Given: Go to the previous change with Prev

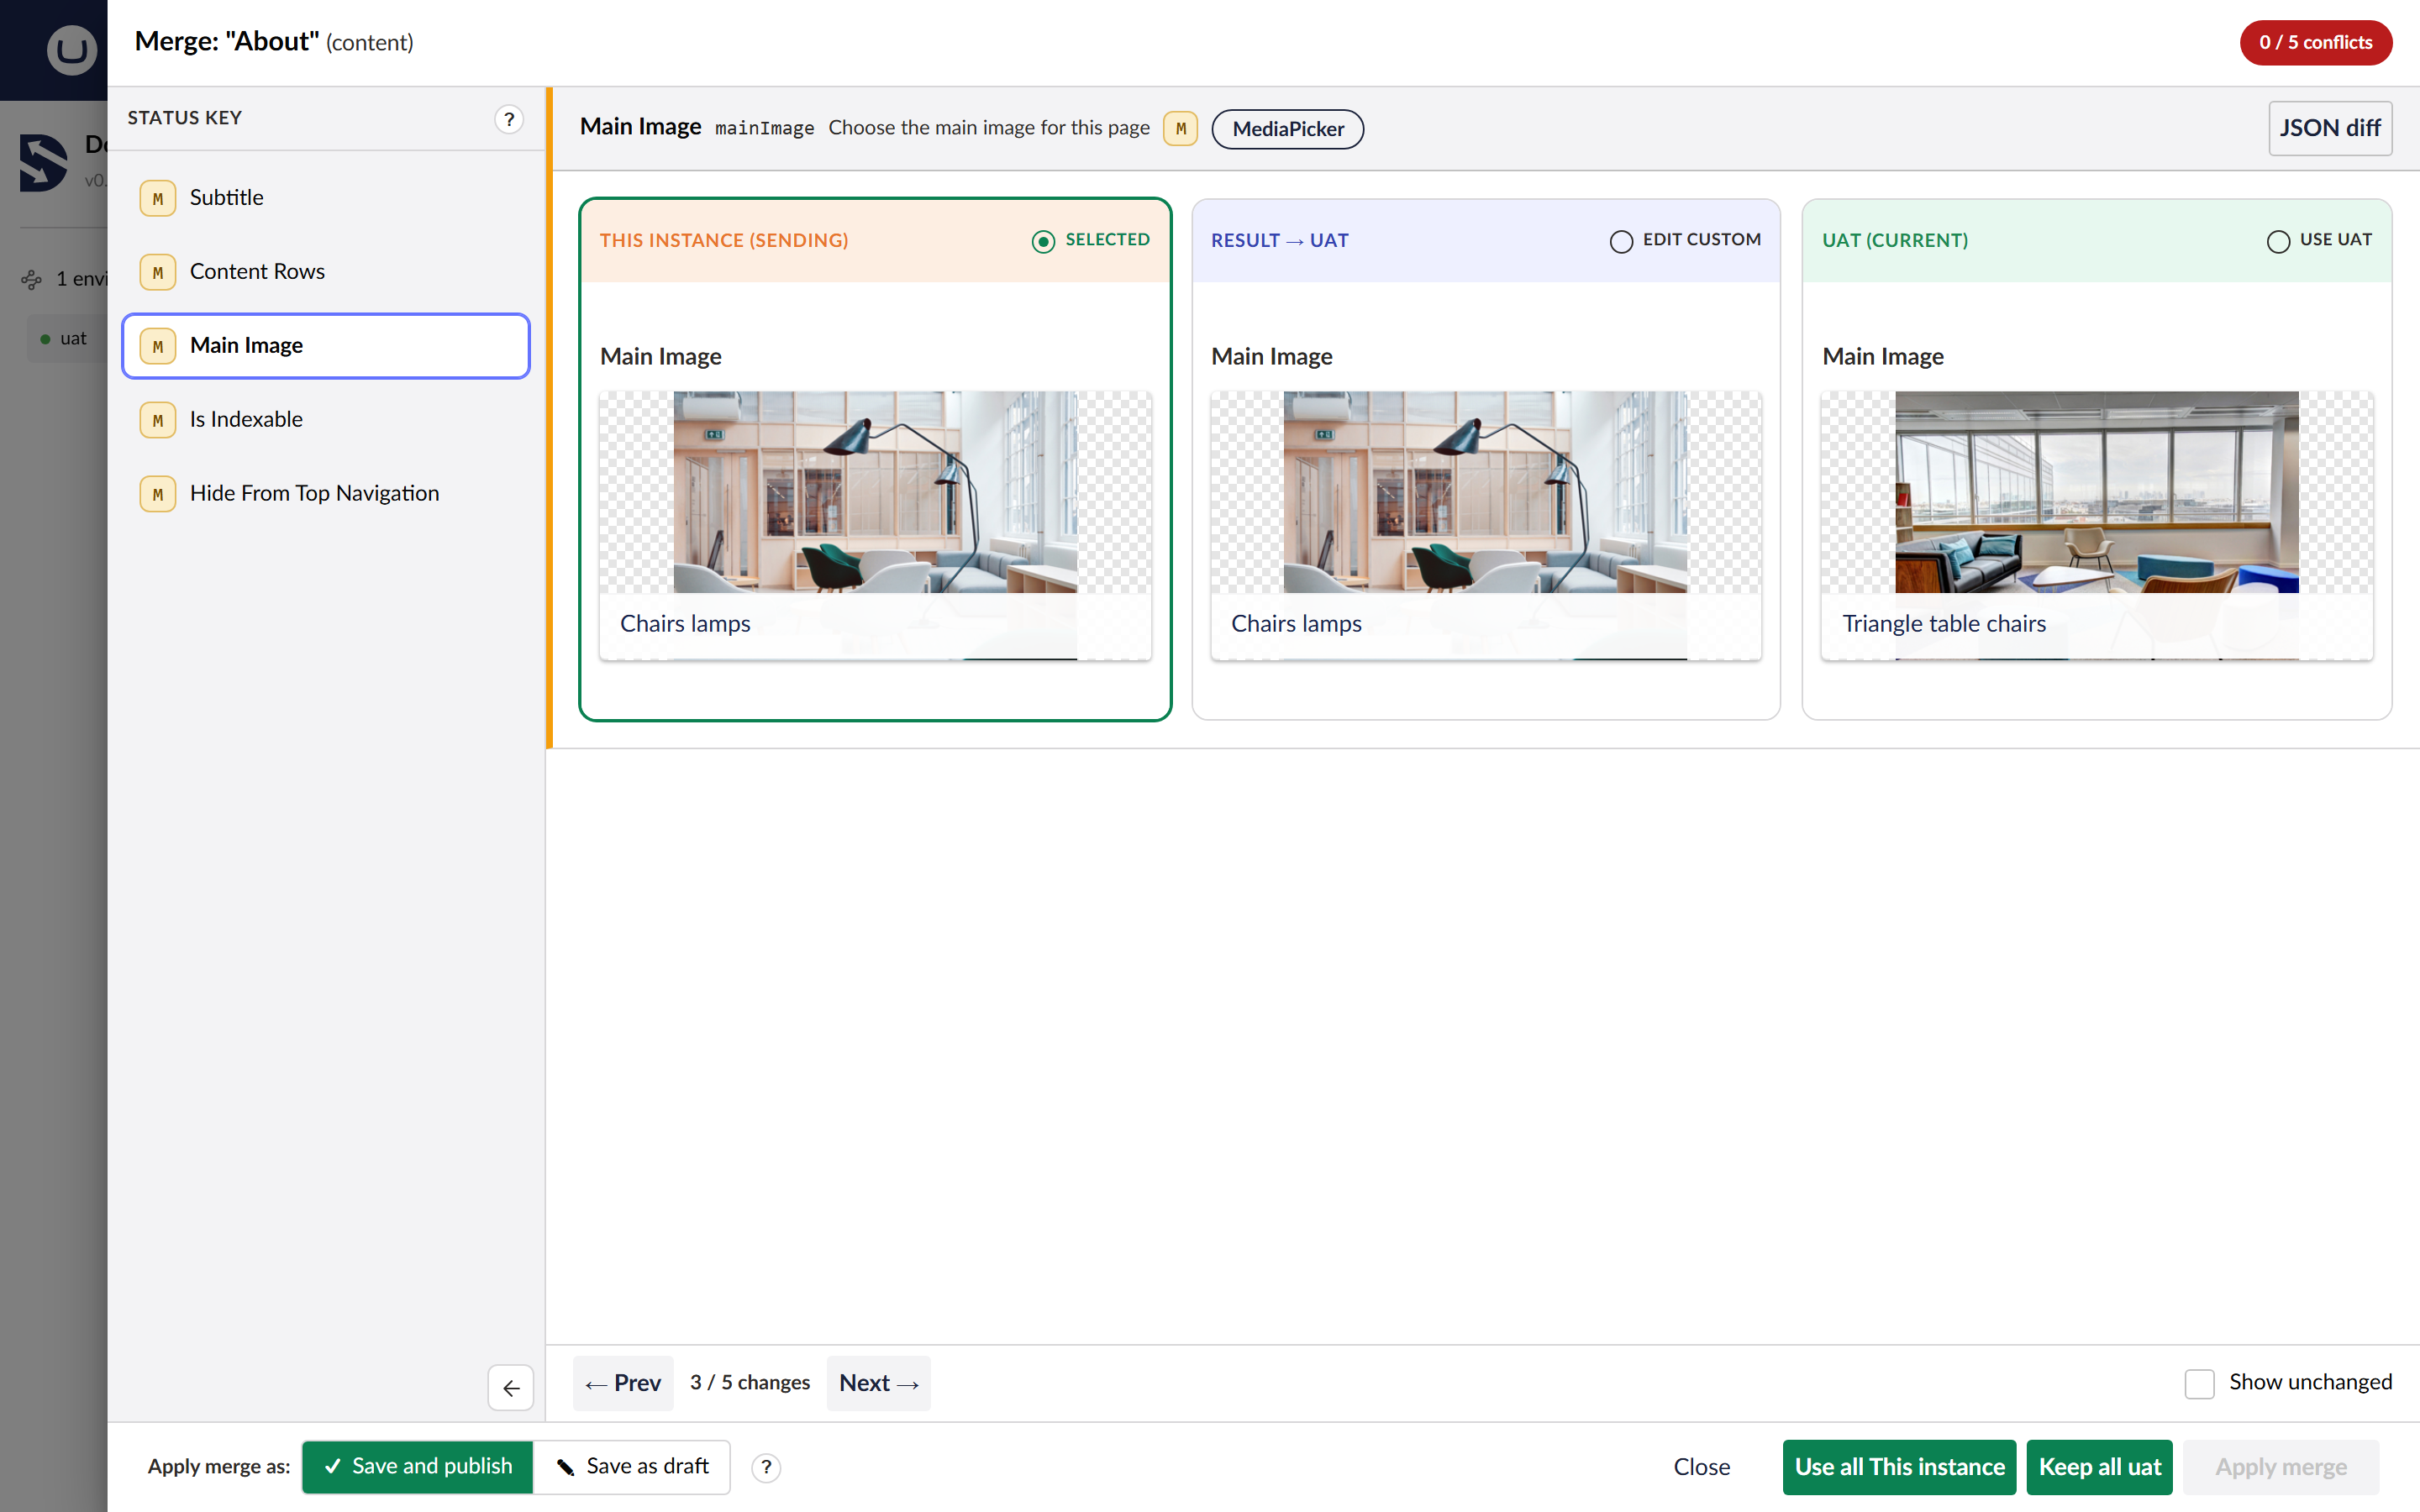Looking at the screenshot, I should point(623,1383).
